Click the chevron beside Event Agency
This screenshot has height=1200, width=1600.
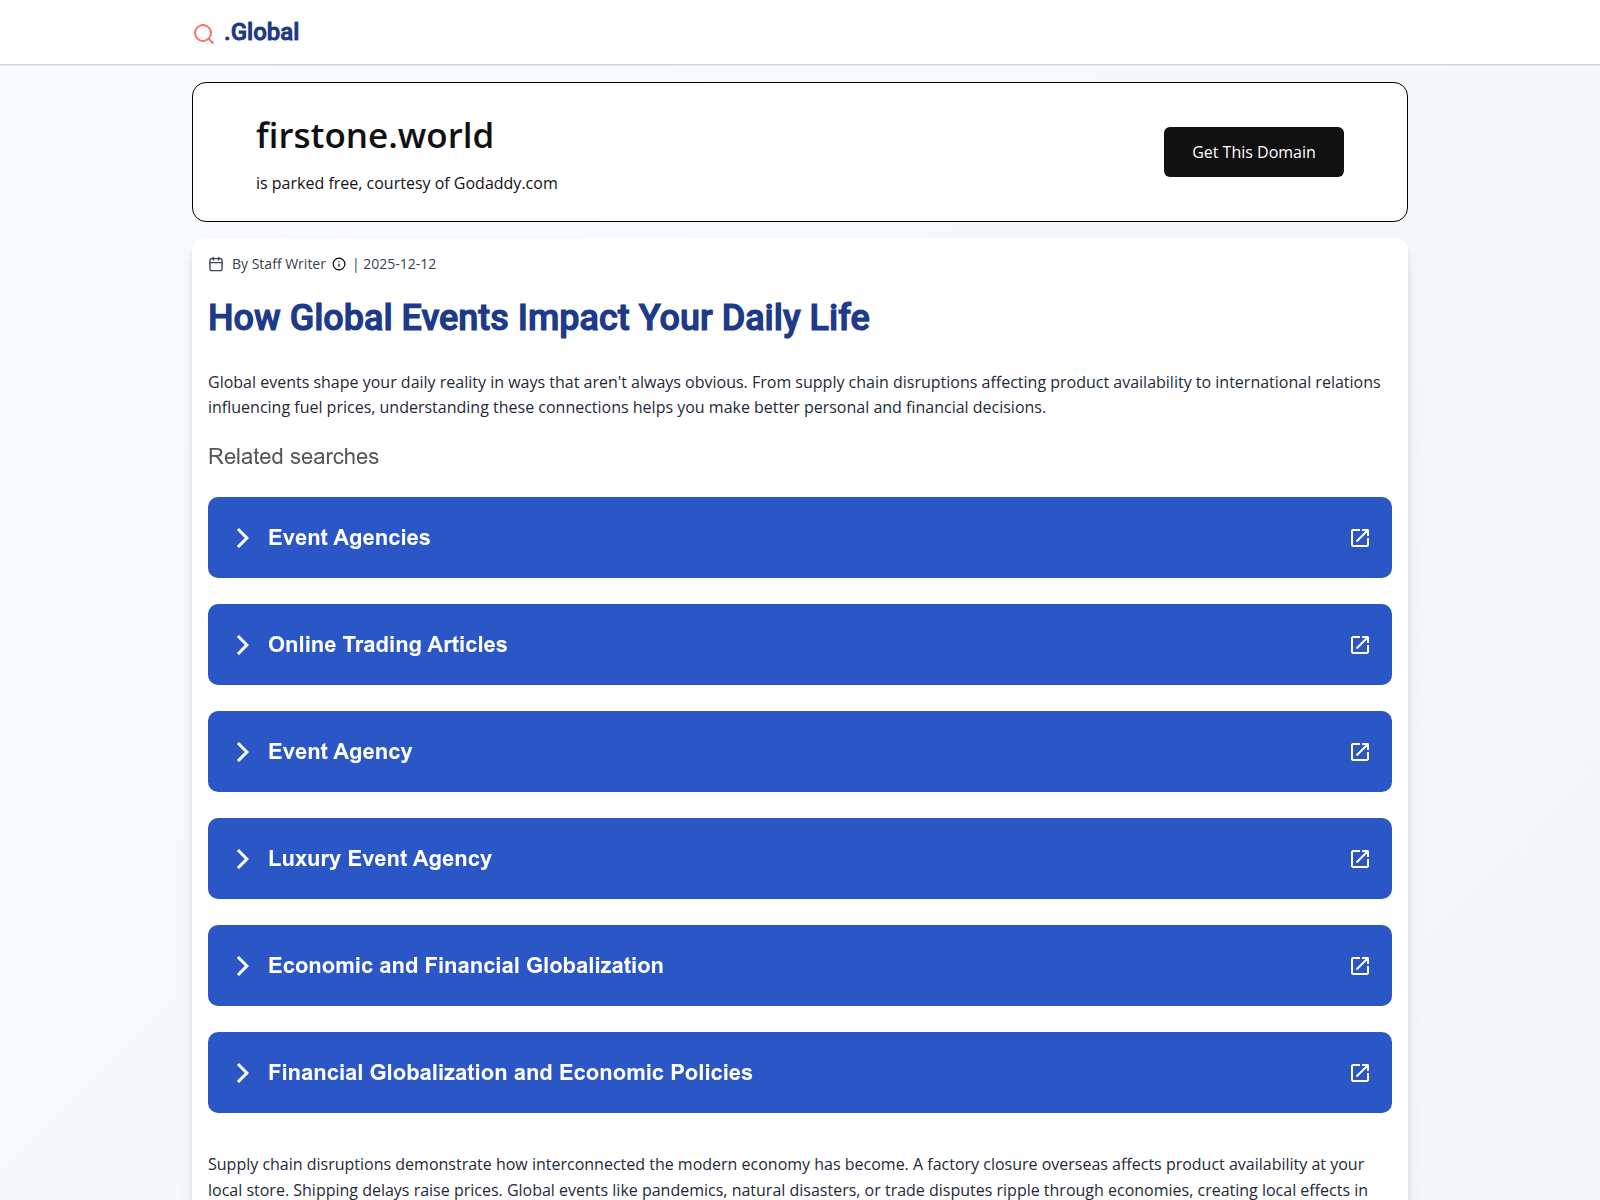242,752
